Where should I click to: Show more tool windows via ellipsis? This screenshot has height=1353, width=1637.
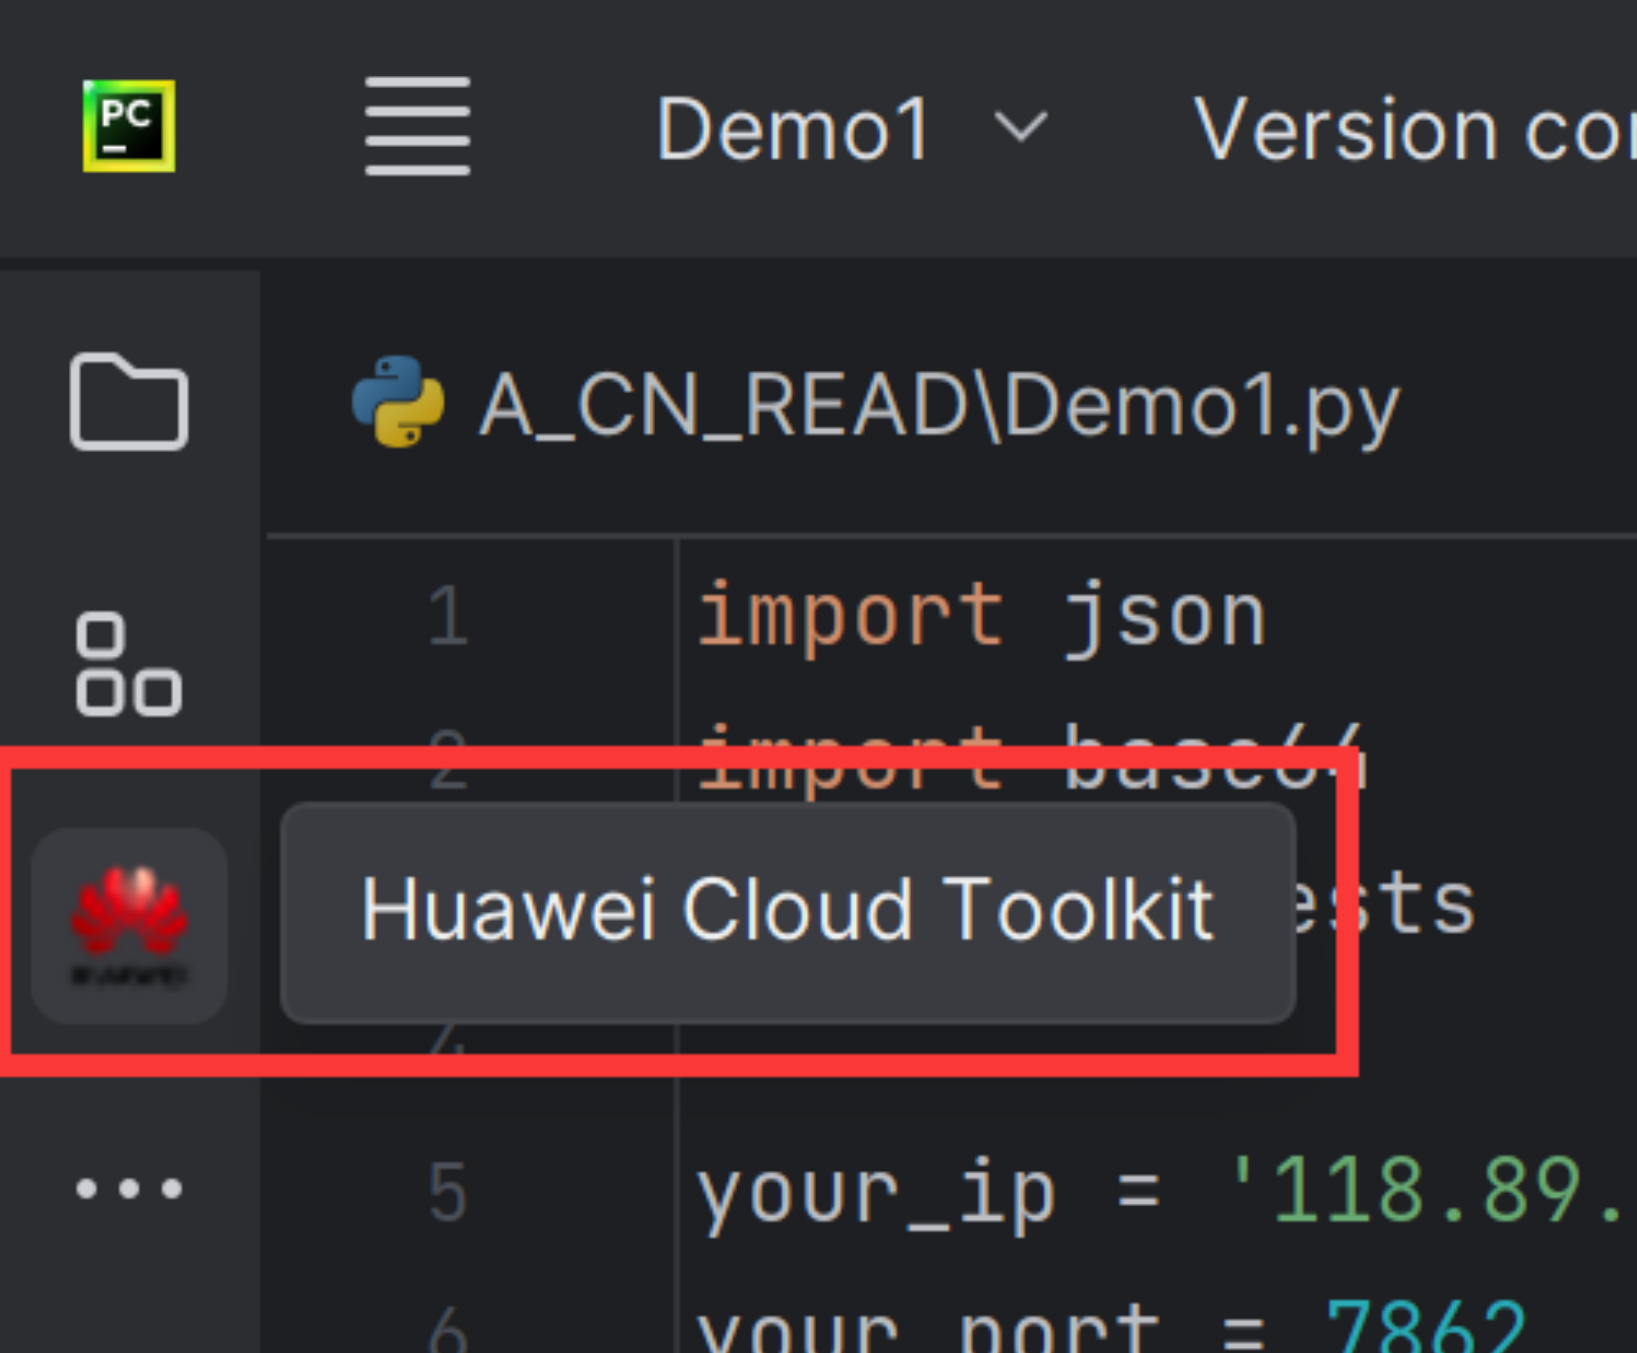[x=129, y=1188]
